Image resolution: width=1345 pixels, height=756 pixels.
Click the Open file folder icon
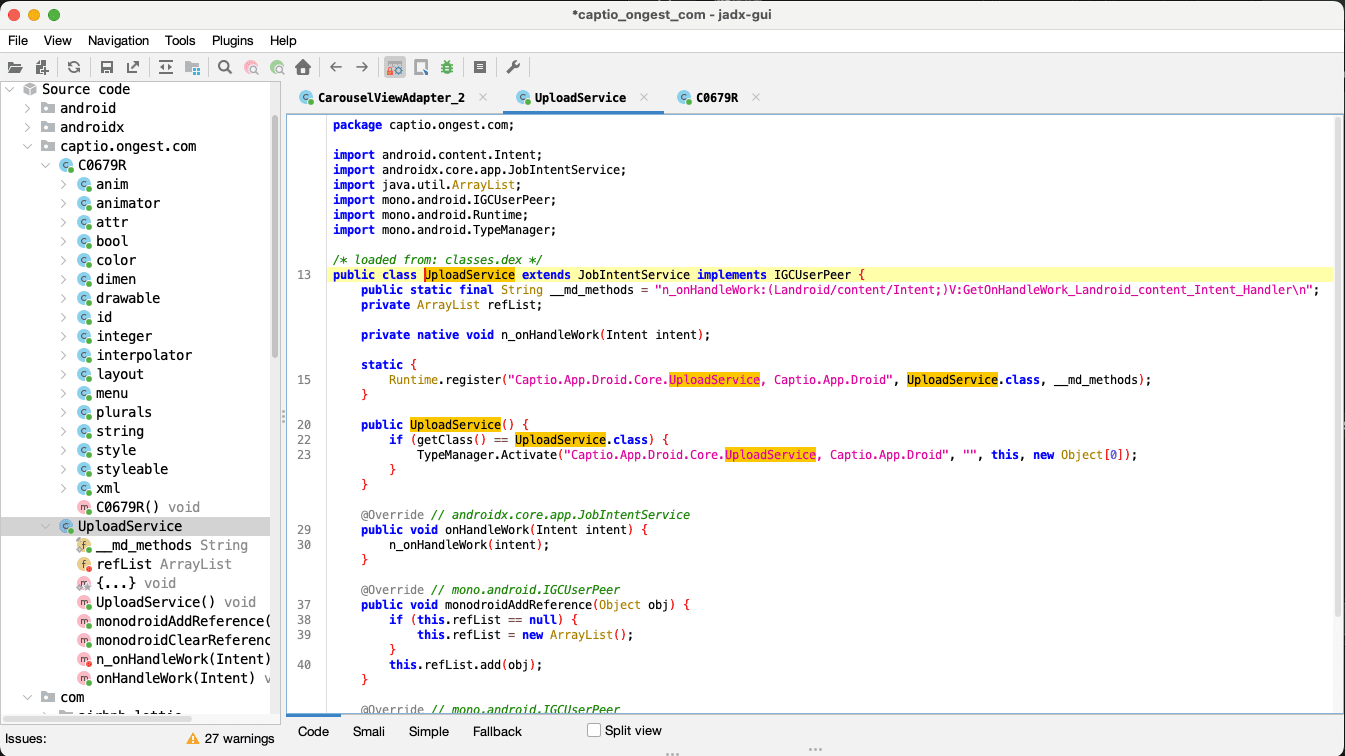coord(15,67)
